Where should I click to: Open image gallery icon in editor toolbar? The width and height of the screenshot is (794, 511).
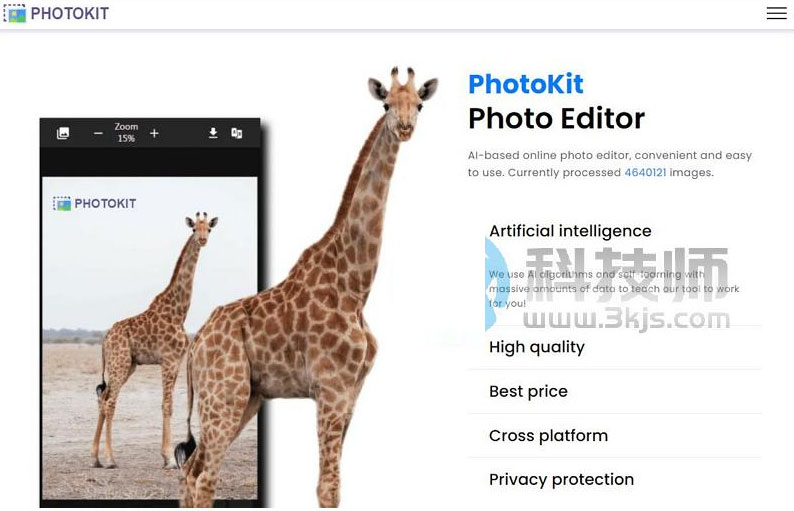tap(63, 133)
